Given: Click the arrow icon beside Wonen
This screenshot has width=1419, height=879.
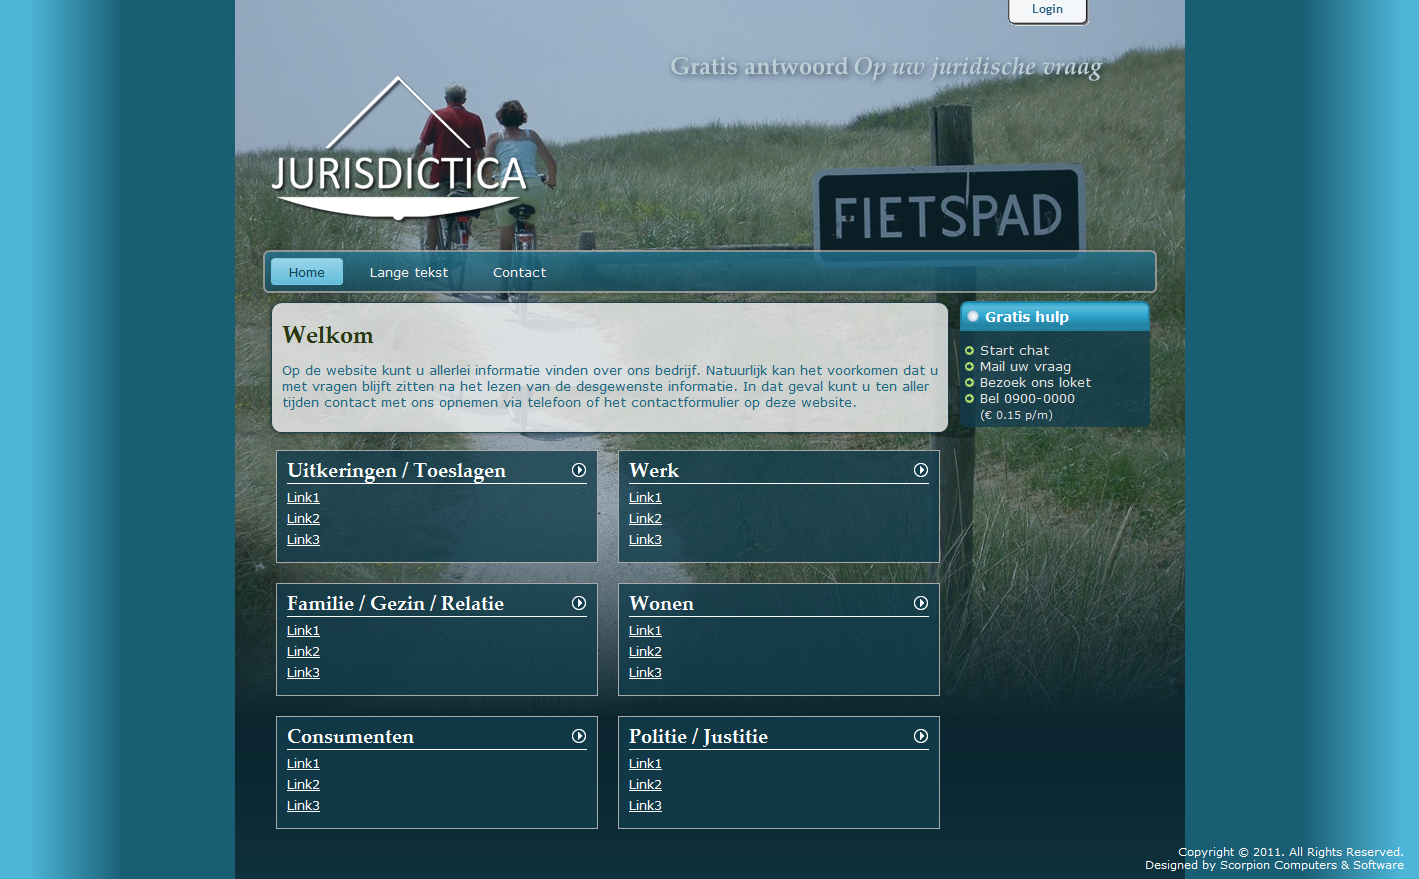Looking at the screenshot, I should (921, 603).
